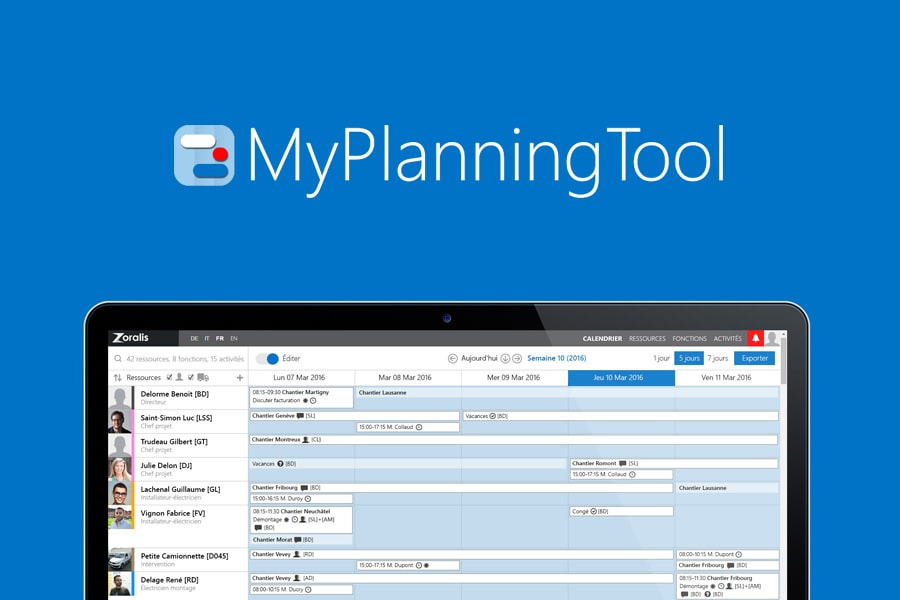Screen dimensions: 900x600
Task: Select the Jeu 10 Mar 2016 column tab
Action: pyautogui.click(x=621, y=377)
